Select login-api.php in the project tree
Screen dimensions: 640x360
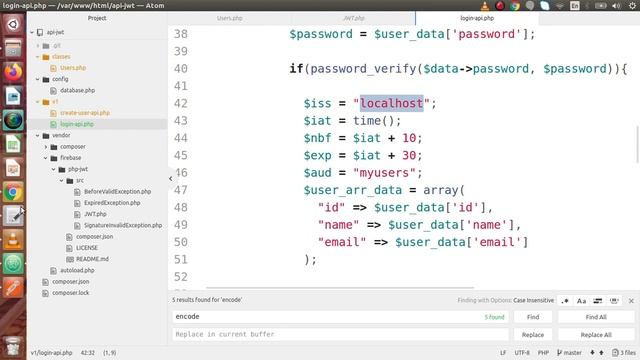click(x=77, y=124)
